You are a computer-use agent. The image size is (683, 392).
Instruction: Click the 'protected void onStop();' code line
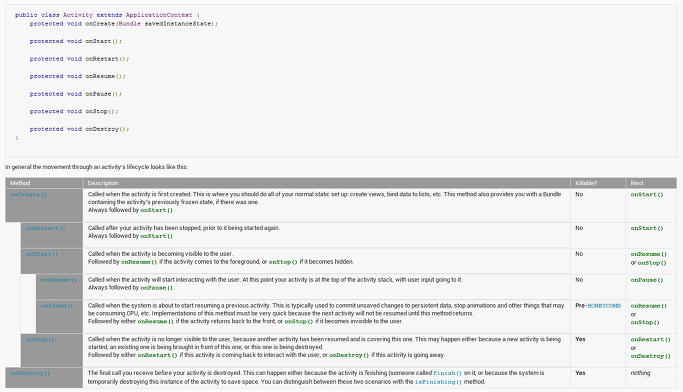click(x=74, y=111)
